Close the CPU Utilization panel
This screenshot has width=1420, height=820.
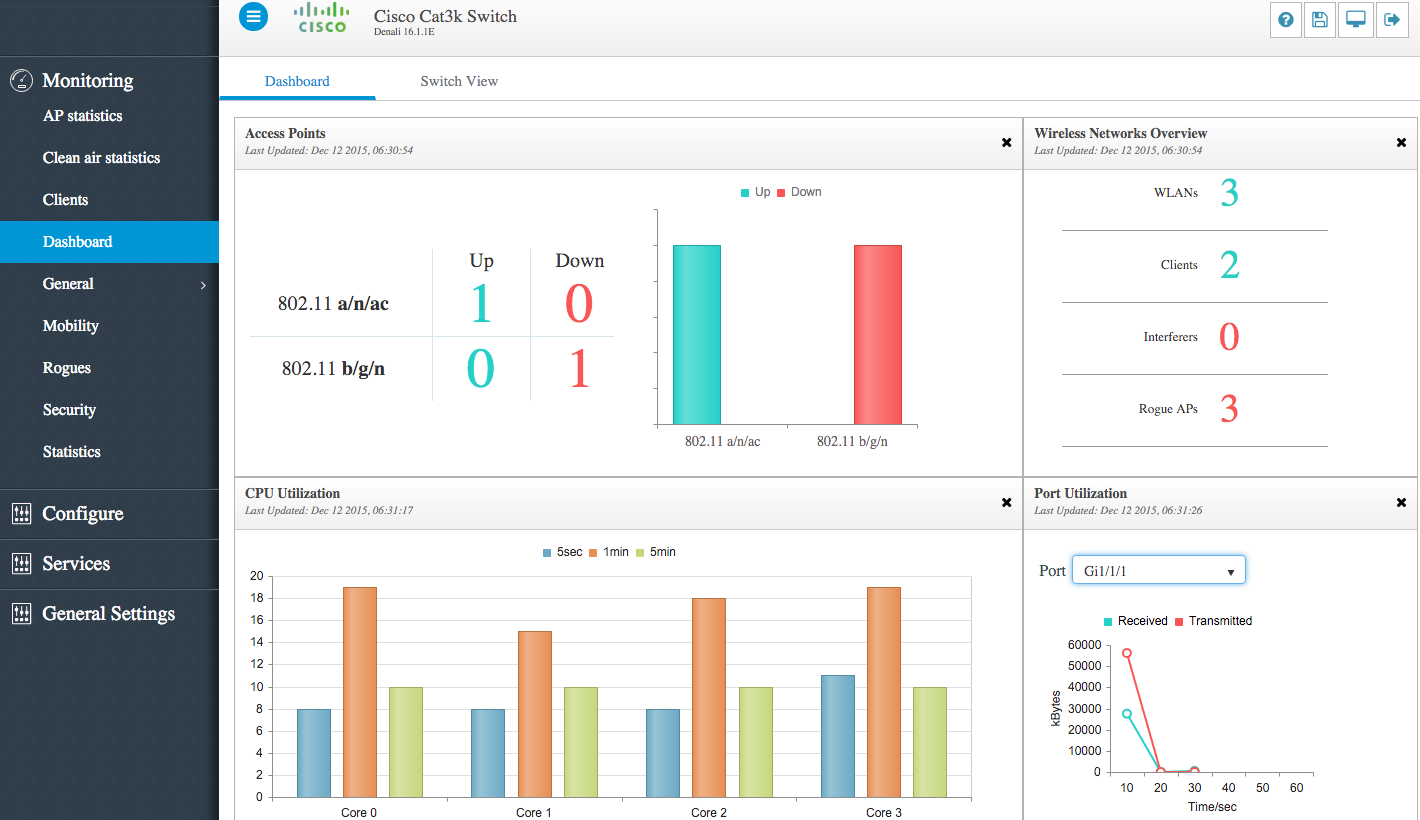coord(1007,503)
